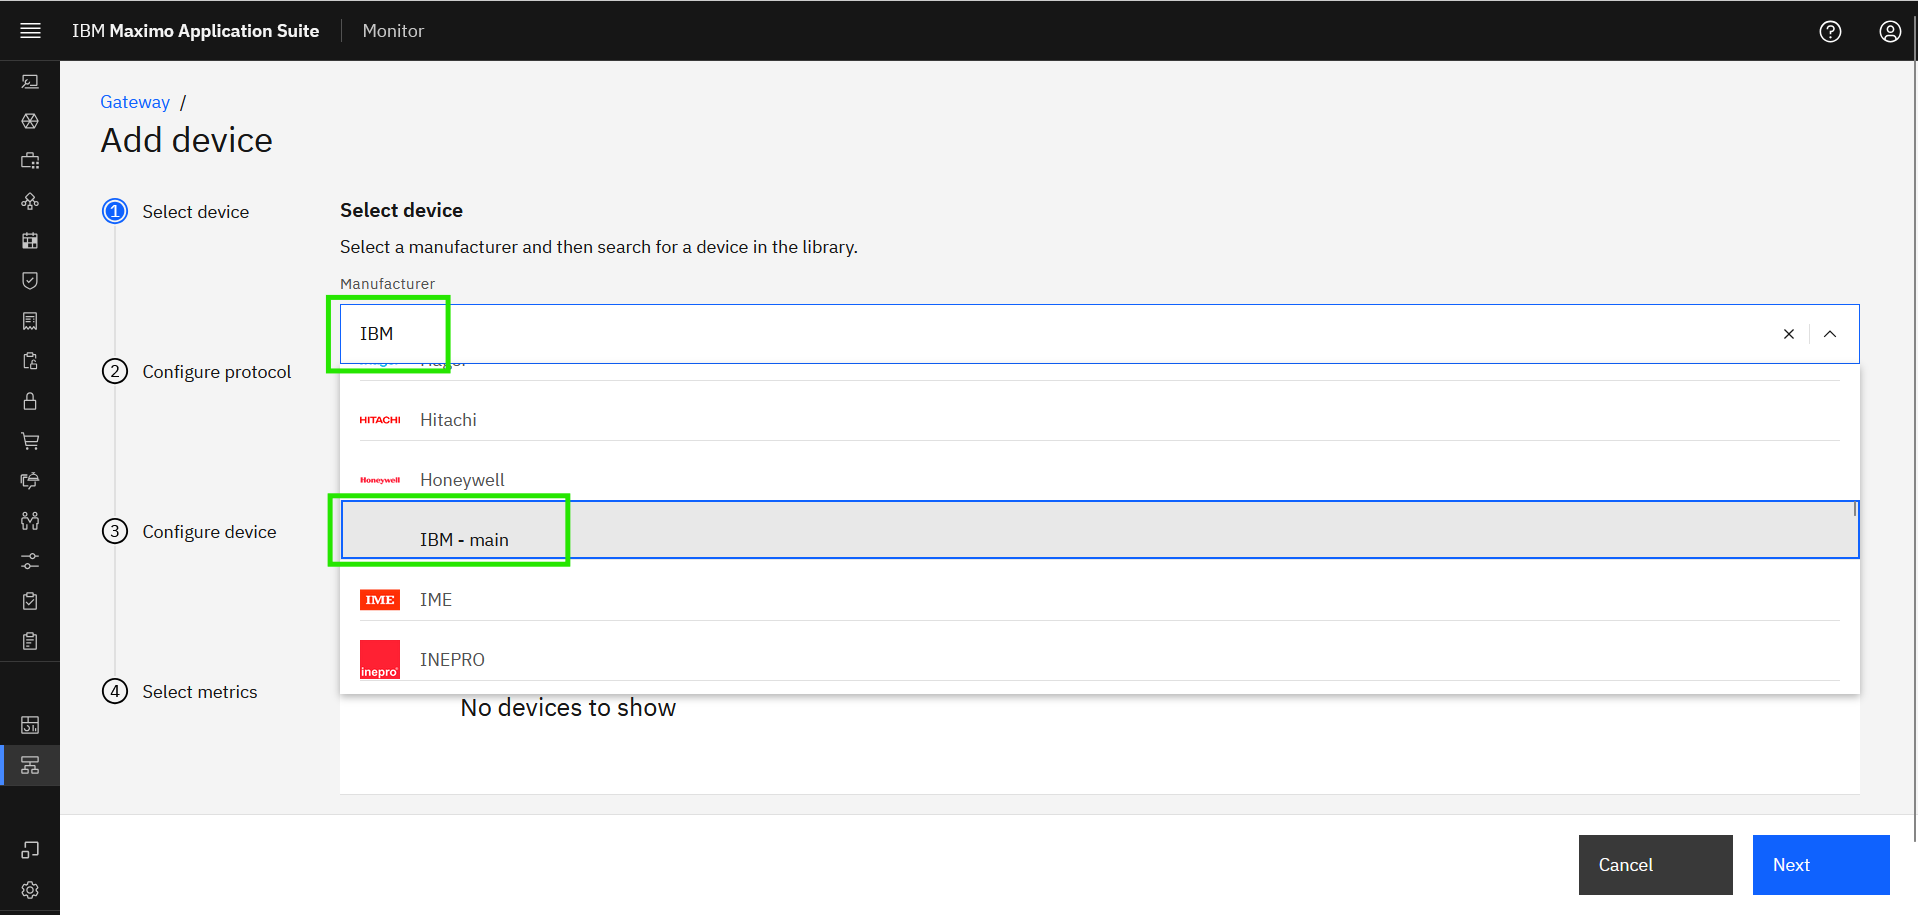Click the shield checkmark sidebar icon
The image size is (1918, 915).
click(30, 281)
